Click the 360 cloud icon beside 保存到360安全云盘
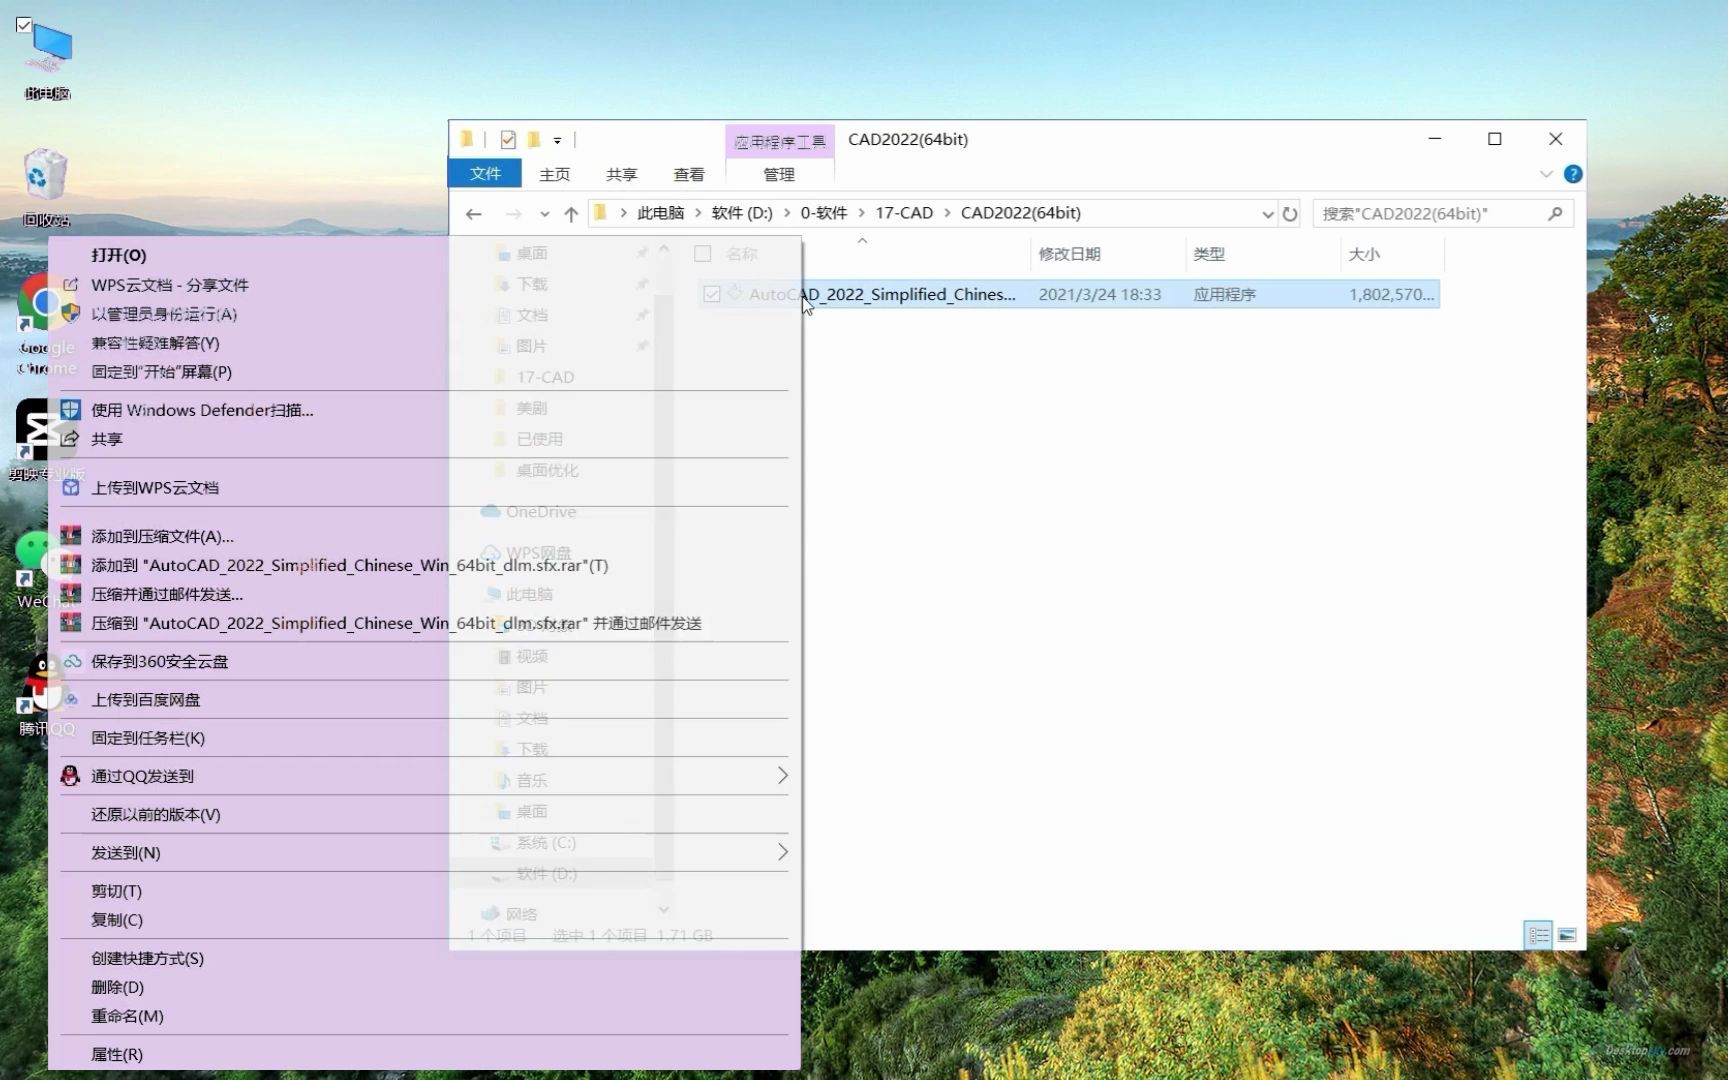Image resolution: width=1728 pixels, height=1080 pixels. coord(72,661)
